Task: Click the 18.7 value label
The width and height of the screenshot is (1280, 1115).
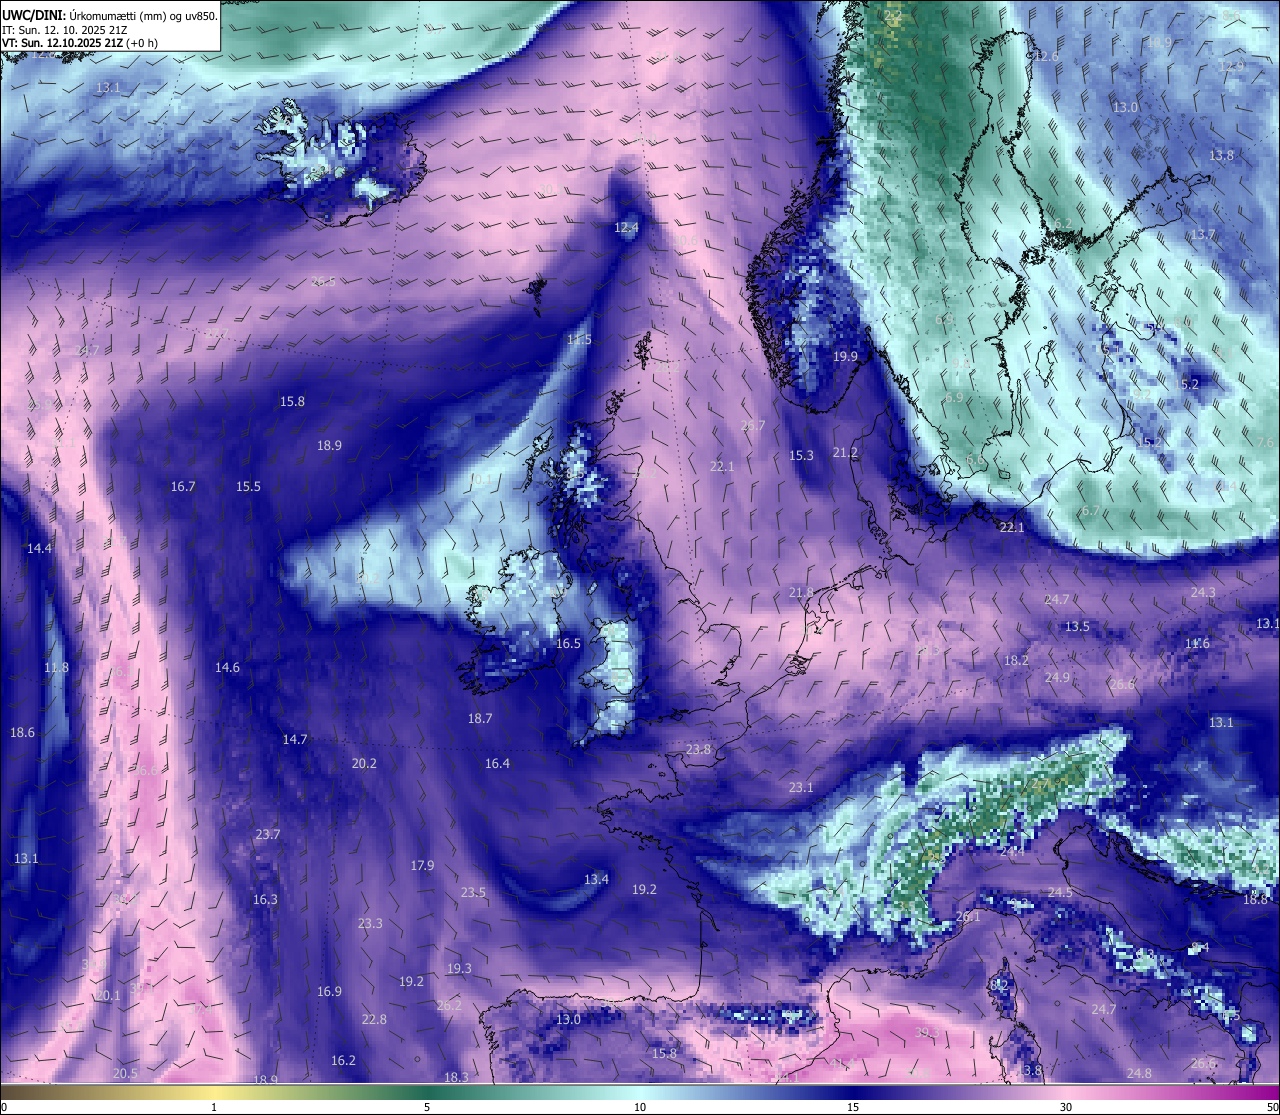Action: click(480, 719)
